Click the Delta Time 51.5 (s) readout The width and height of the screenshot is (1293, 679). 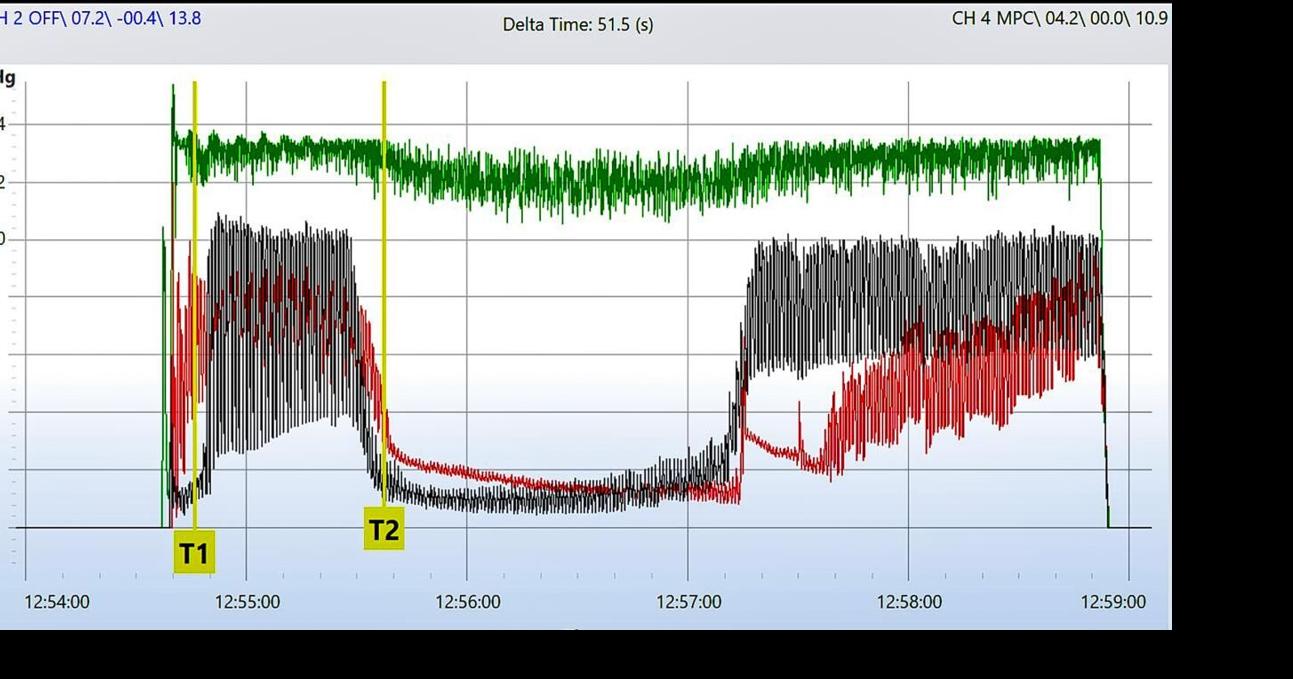click(578, 24)
